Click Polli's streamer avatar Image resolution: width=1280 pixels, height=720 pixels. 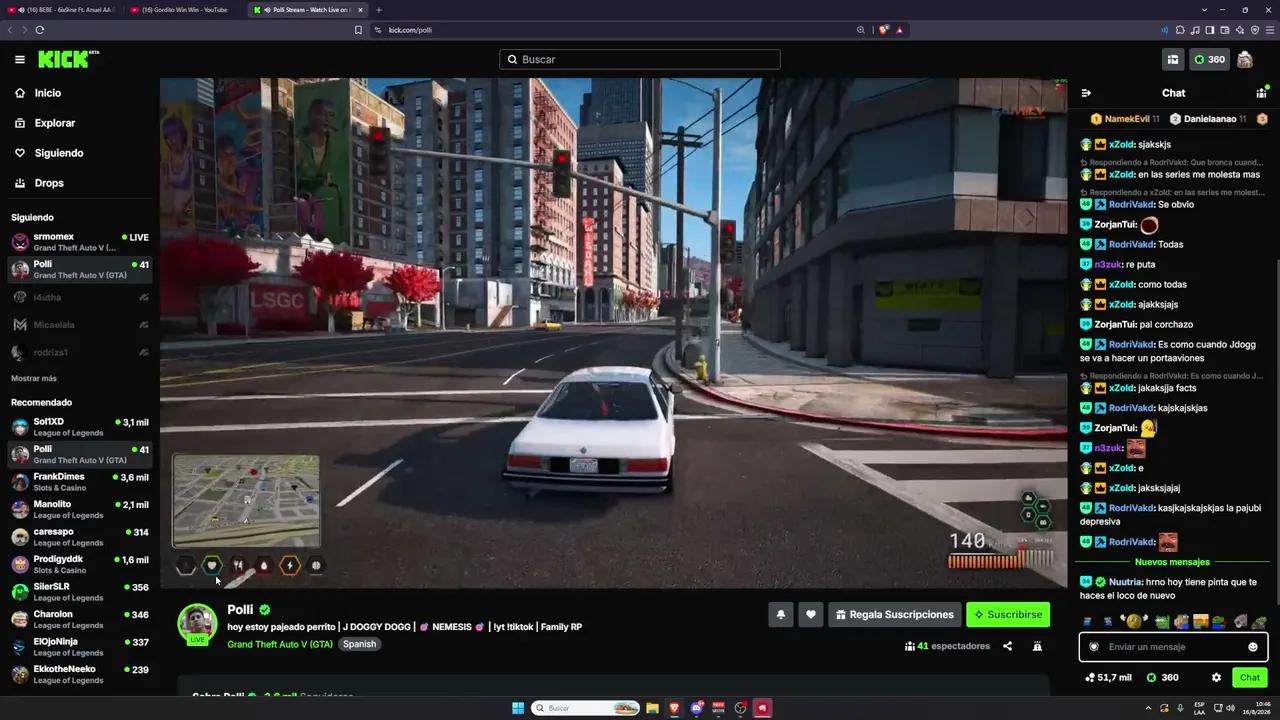click(197, 623)
